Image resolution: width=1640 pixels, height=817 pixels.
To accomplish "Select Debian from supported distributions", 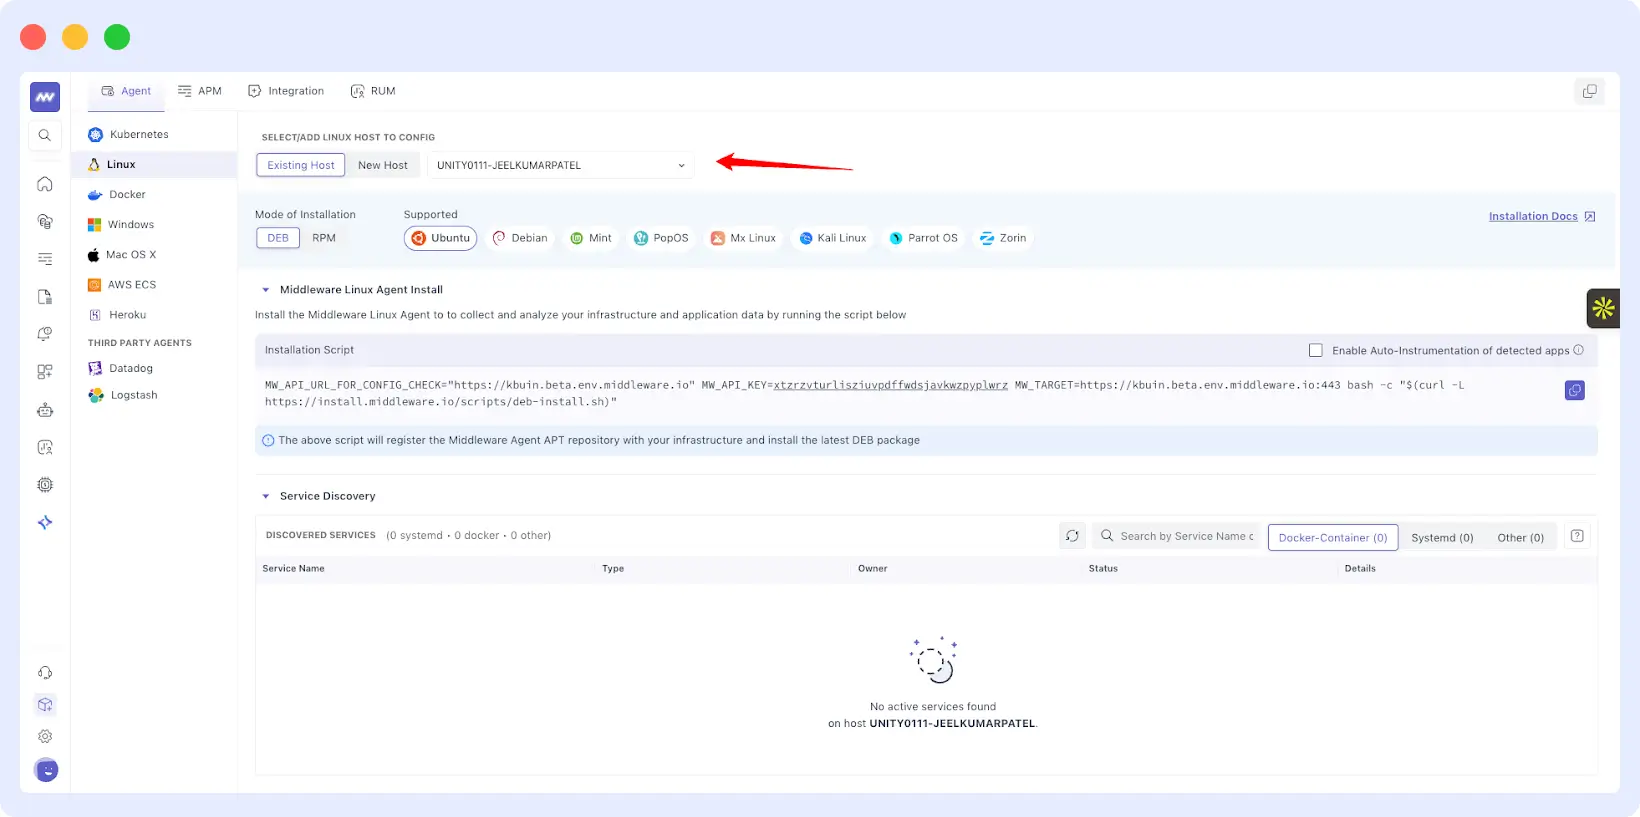I will point(520,238).
